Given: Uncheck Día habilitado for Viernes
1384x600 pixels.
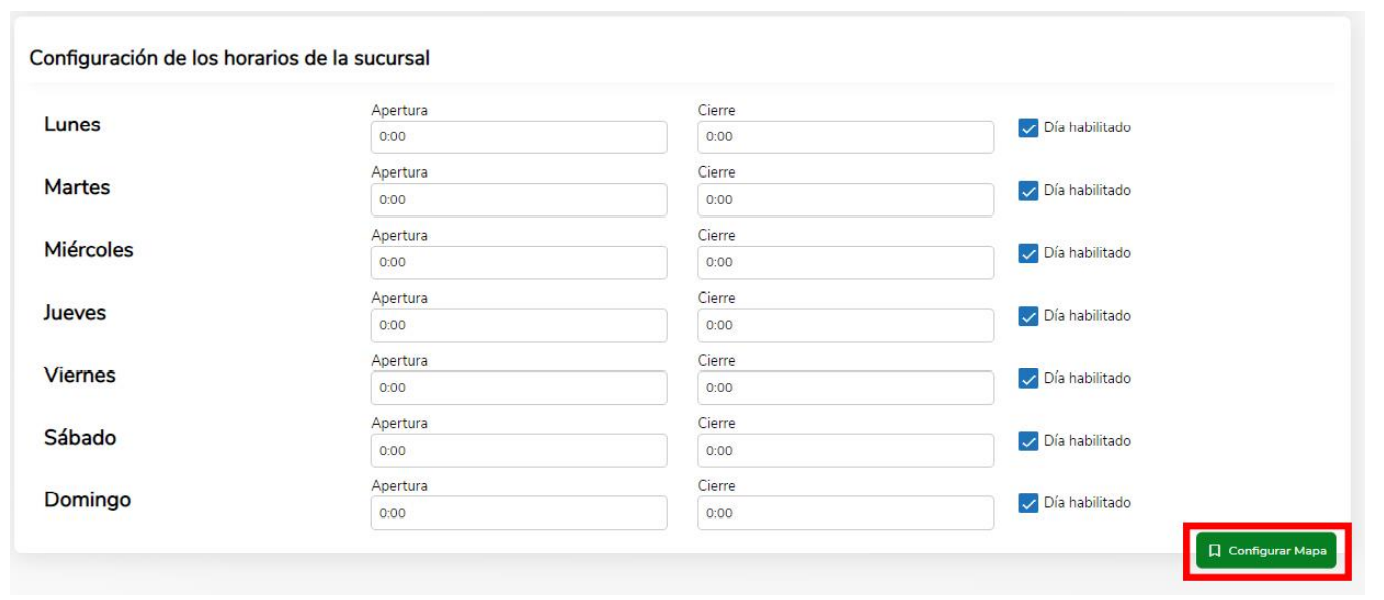Looking at the screenshot, I should [x=1028, y=378].
